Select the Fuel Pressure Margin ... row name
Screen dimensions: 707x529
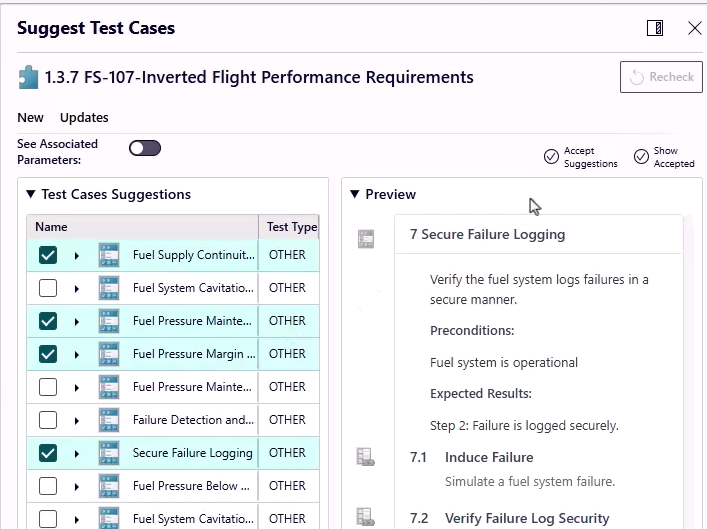[194, 354]
